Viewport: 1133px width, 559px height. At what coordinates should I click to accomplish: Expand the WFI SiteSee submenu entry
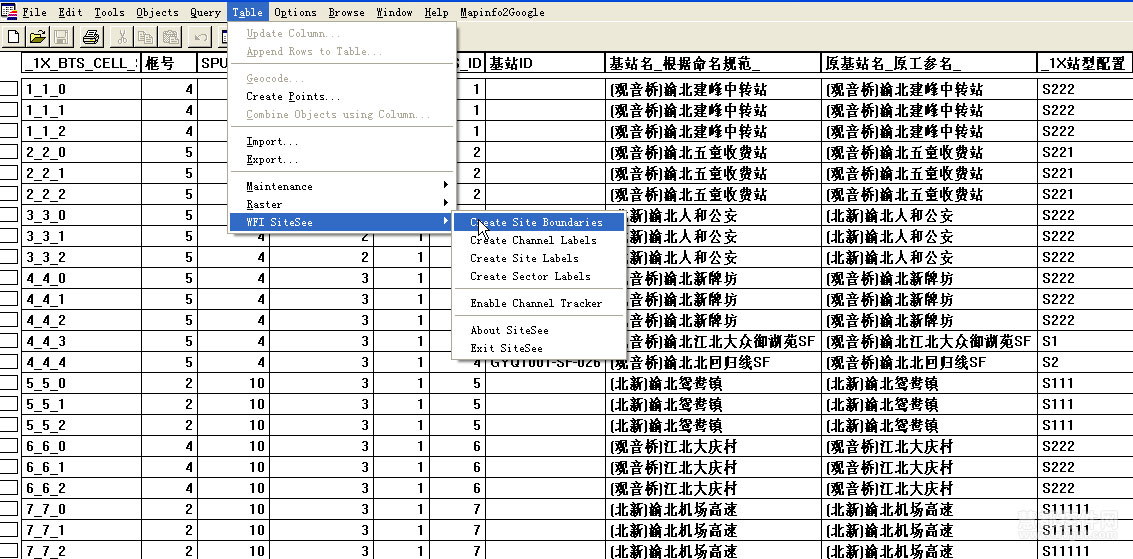342,222
